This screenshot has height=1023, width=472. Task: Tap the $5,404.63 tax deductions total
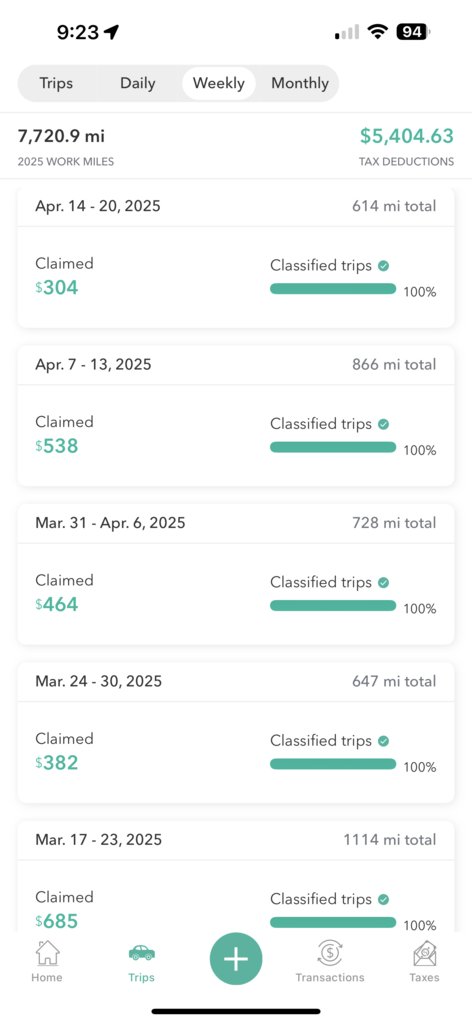pyautogui.click(x=407, y=136)
